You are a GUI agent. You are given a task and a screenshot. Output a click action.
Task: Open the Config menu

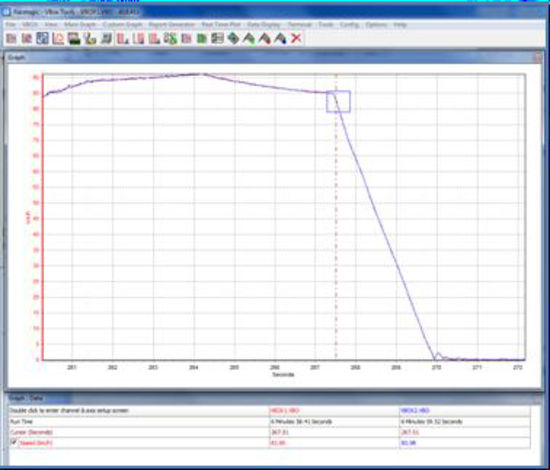click(x=349, y=25)
